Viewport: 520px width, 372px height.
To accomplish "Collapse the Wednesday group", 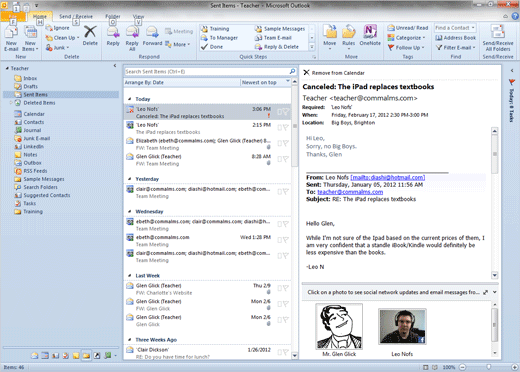I will click(x=130, y=211).
